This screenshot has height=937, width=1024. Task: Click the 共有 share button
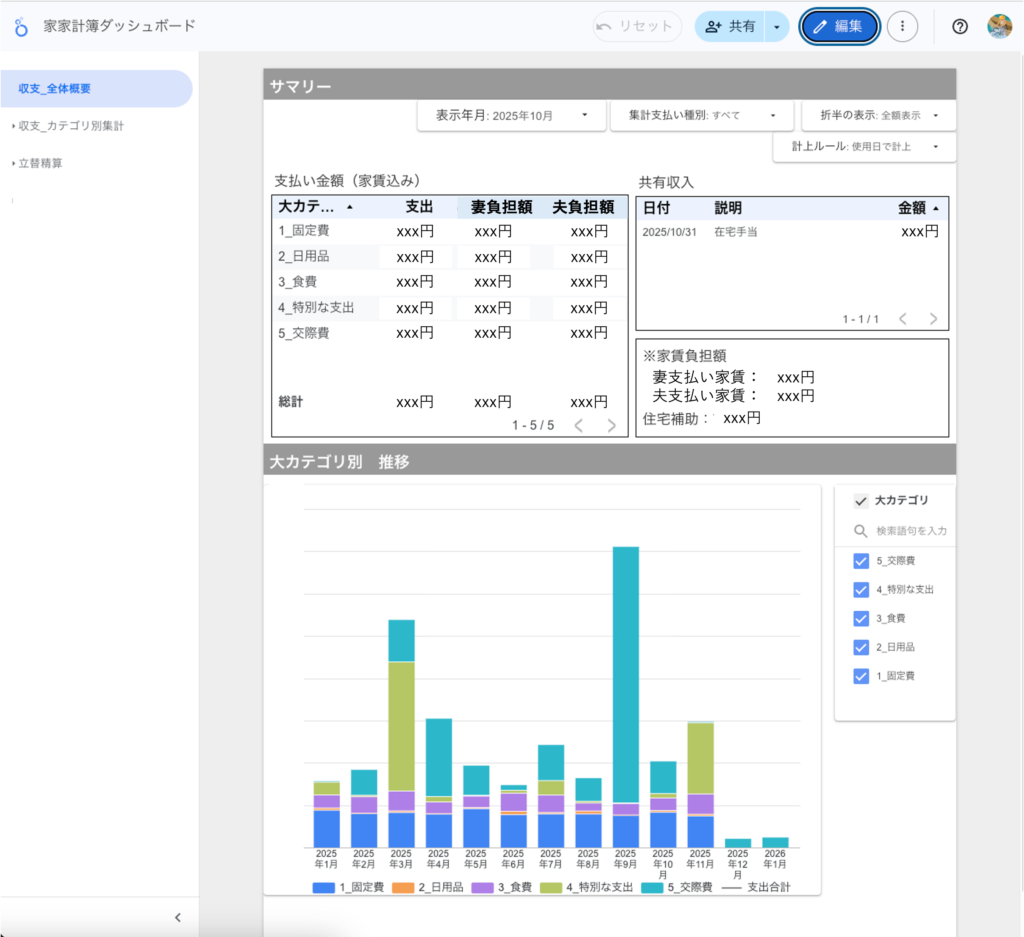tap(731, 27)
